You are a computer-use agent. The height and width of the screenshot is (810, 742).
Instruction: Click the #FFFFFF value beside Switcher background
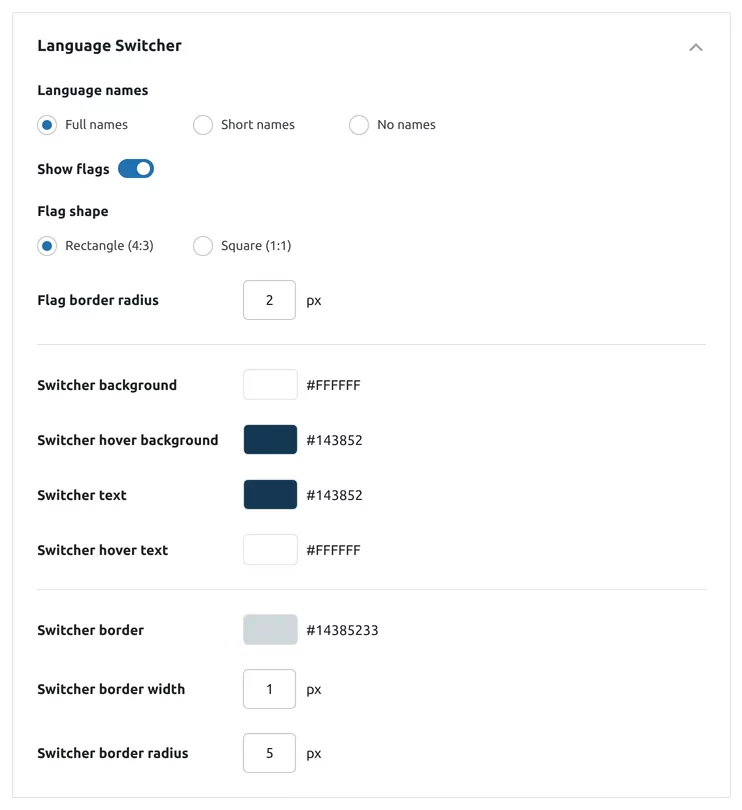[333, 385]
